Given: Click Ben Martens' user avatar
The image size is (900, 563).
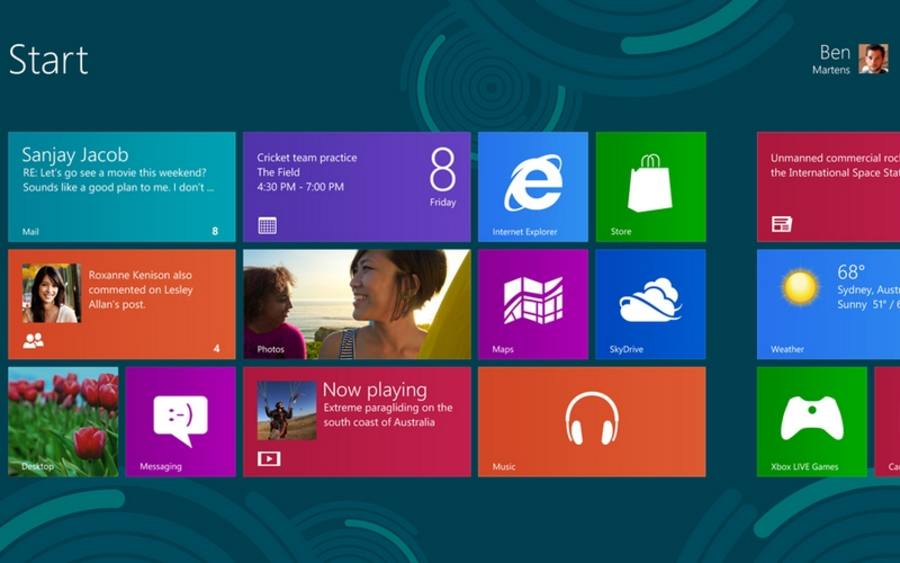Looking at the screenshot, I should (873, 59).
